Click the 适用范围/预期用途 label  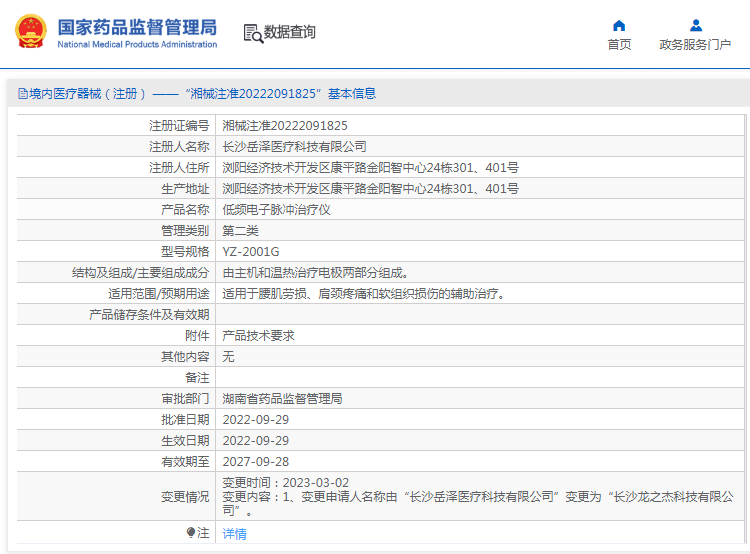click(x=159, y=294)
